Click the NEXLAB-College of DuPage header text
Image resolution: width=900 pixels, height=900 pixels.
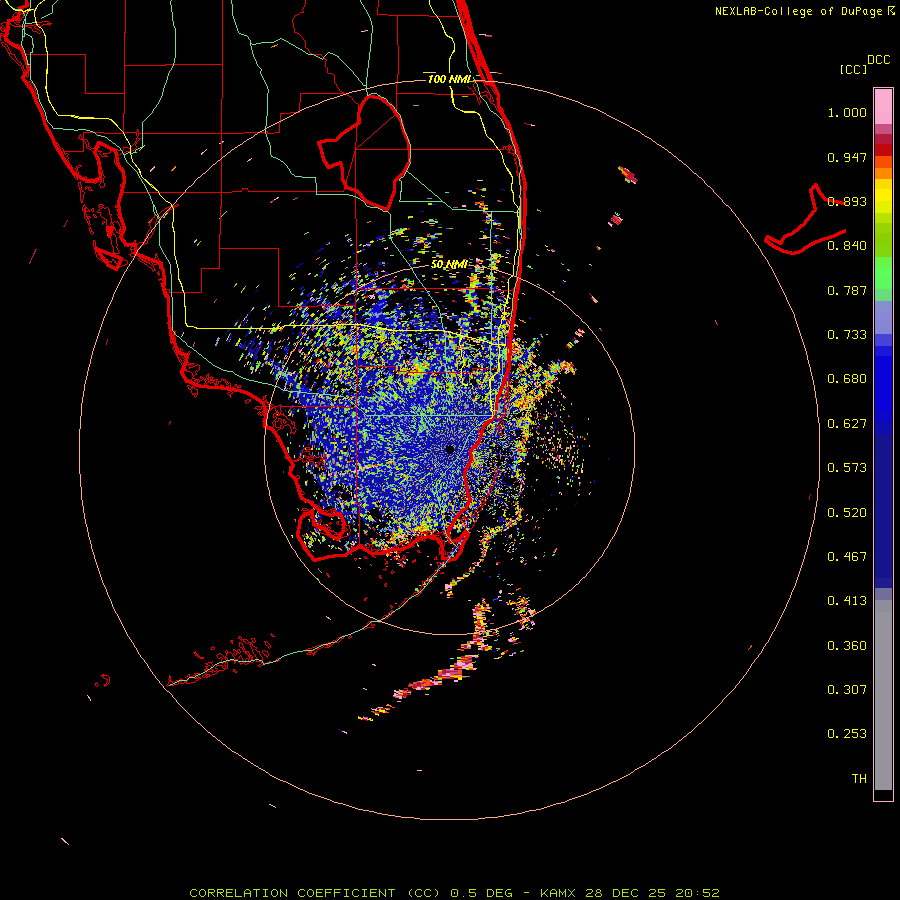[798, 11]
